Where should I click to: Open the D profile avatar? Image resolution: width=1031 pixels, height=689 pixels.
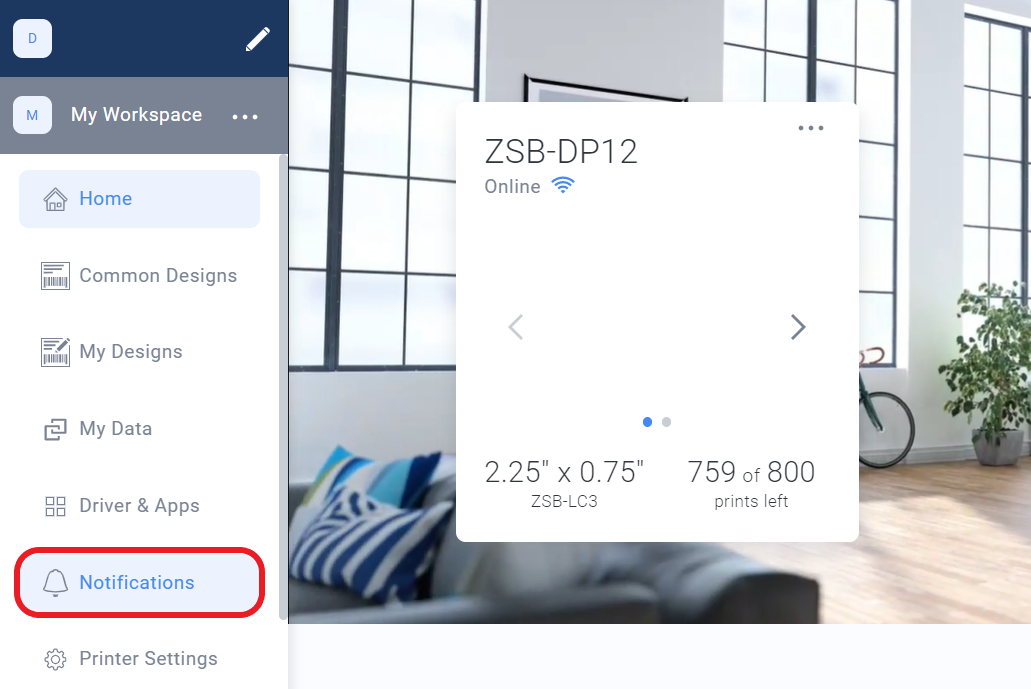(32, 38)
